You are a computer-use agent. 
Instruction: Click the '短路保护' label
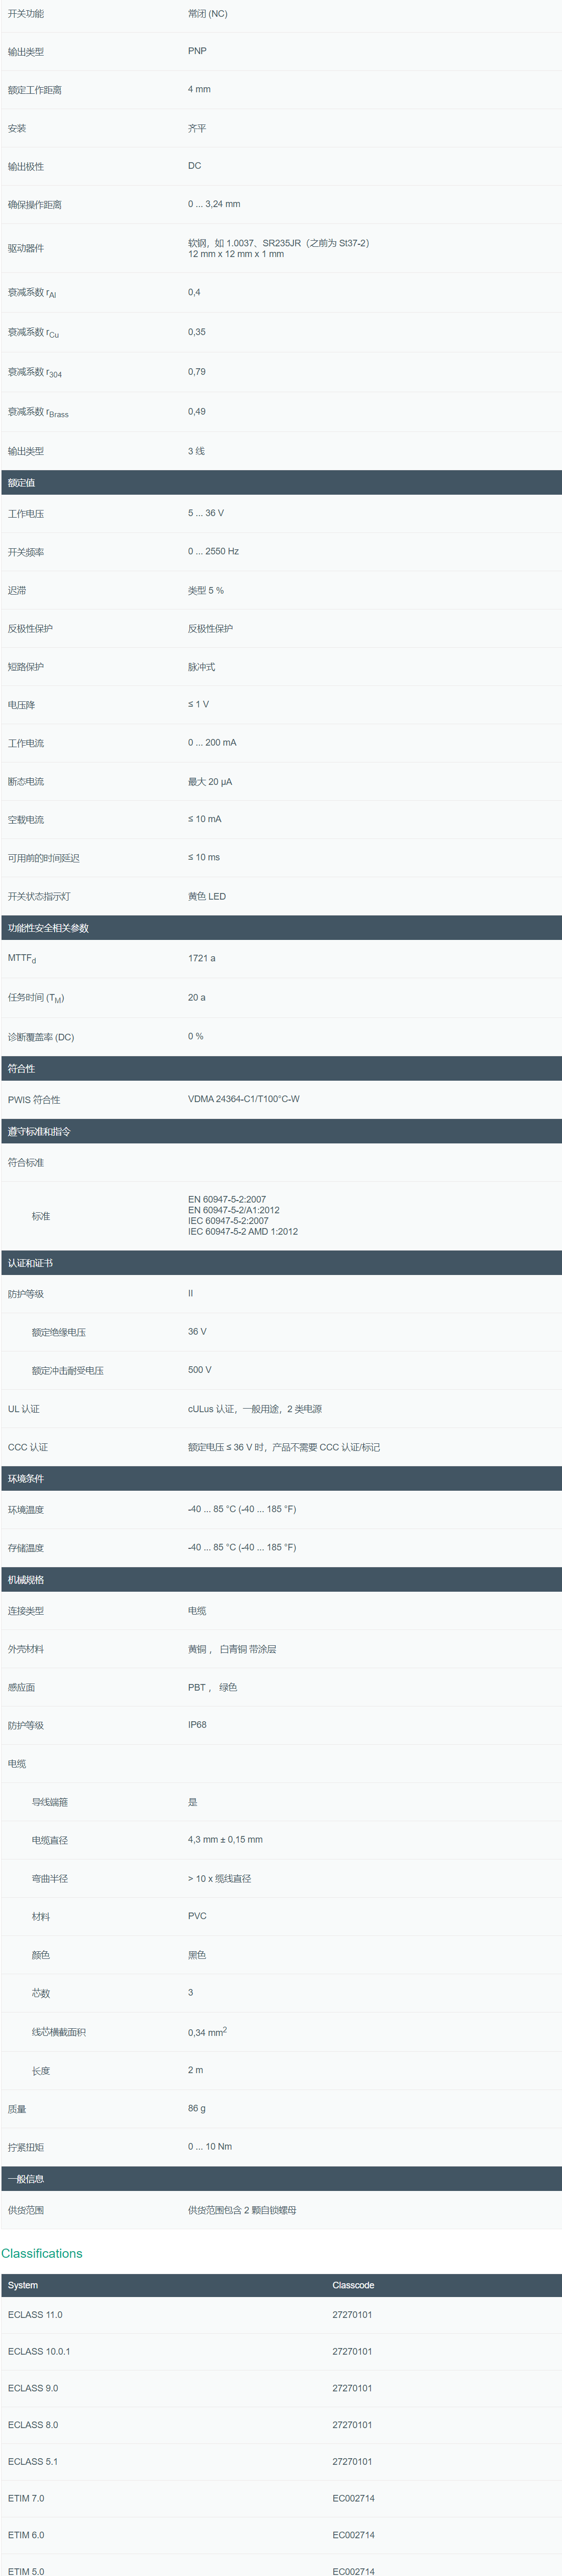click(x=26, y=667)
